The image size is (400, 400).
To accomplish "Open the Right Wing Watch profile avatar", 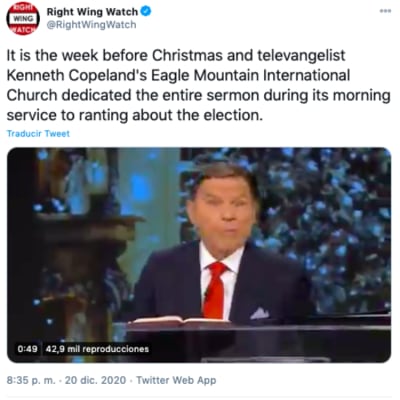I will click(23, 18).
